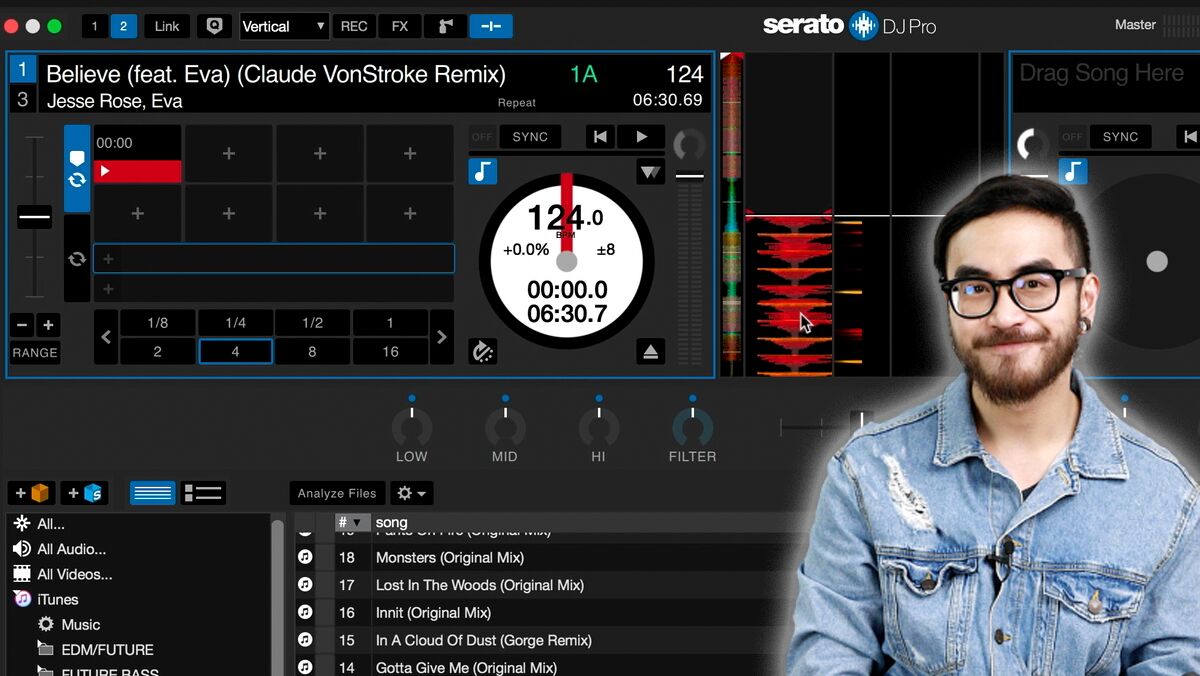Click the music note icon beside Innit

pos(306,612)
